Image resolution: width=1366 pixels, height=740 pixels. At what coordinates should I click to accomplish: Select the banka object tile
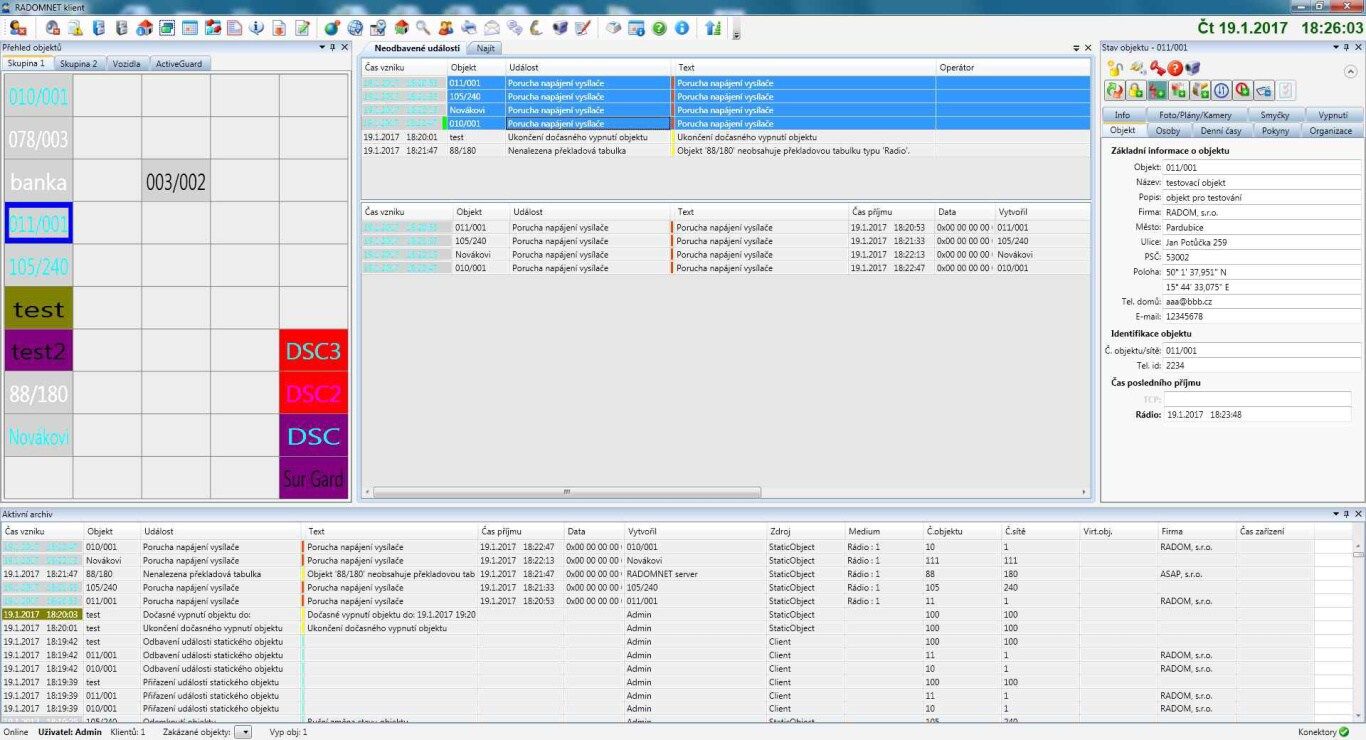[x=39, y=182]
